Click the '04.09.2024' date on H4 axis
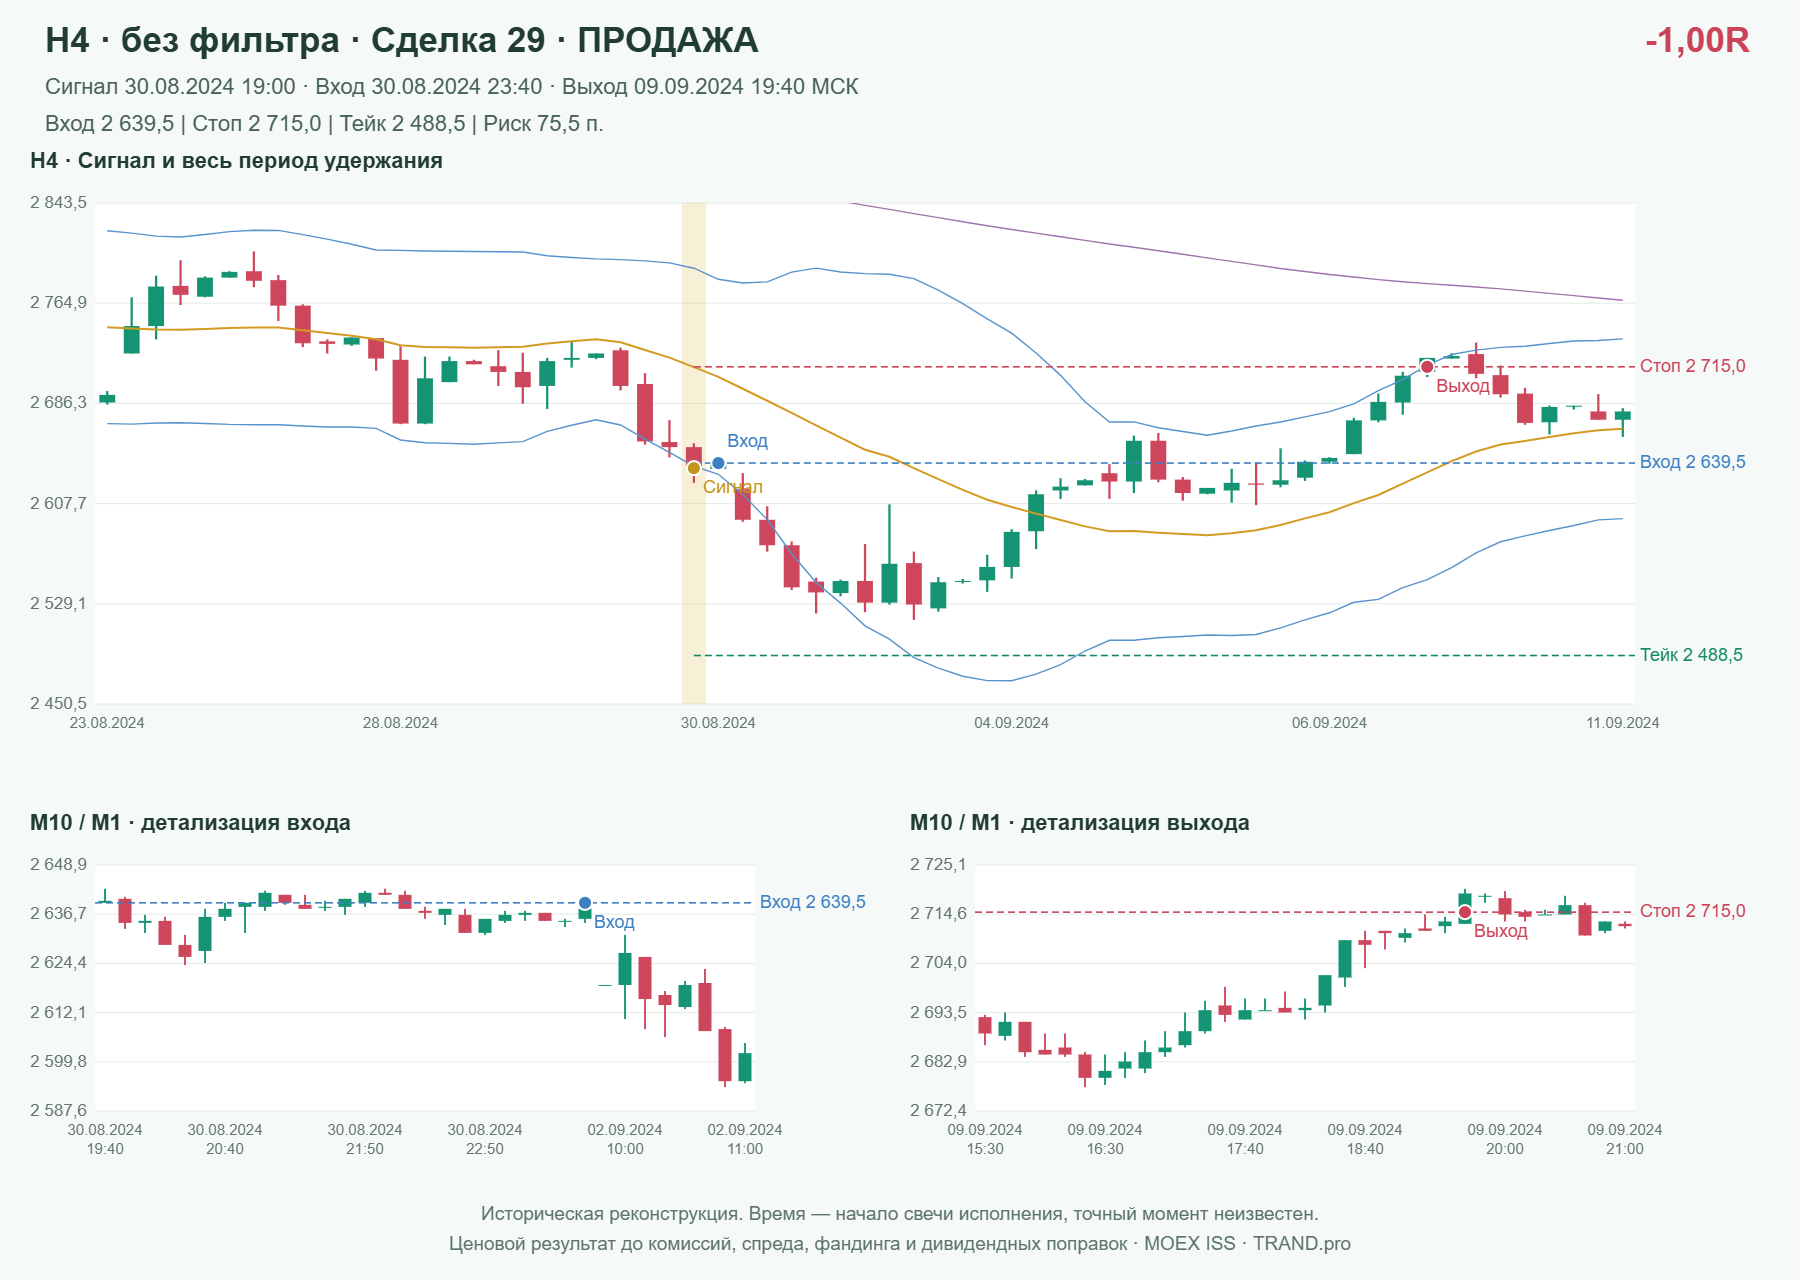This screenshot has height=1280, width=1800. tap(1012, 723)
